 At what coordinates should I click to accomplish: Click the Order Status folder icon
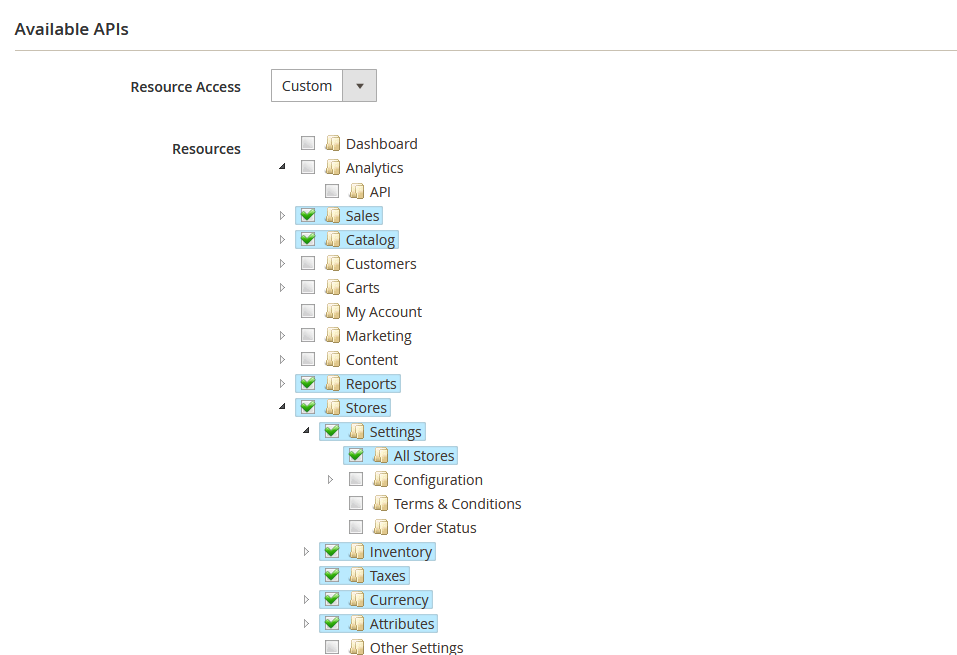click(x=381, y=527)
